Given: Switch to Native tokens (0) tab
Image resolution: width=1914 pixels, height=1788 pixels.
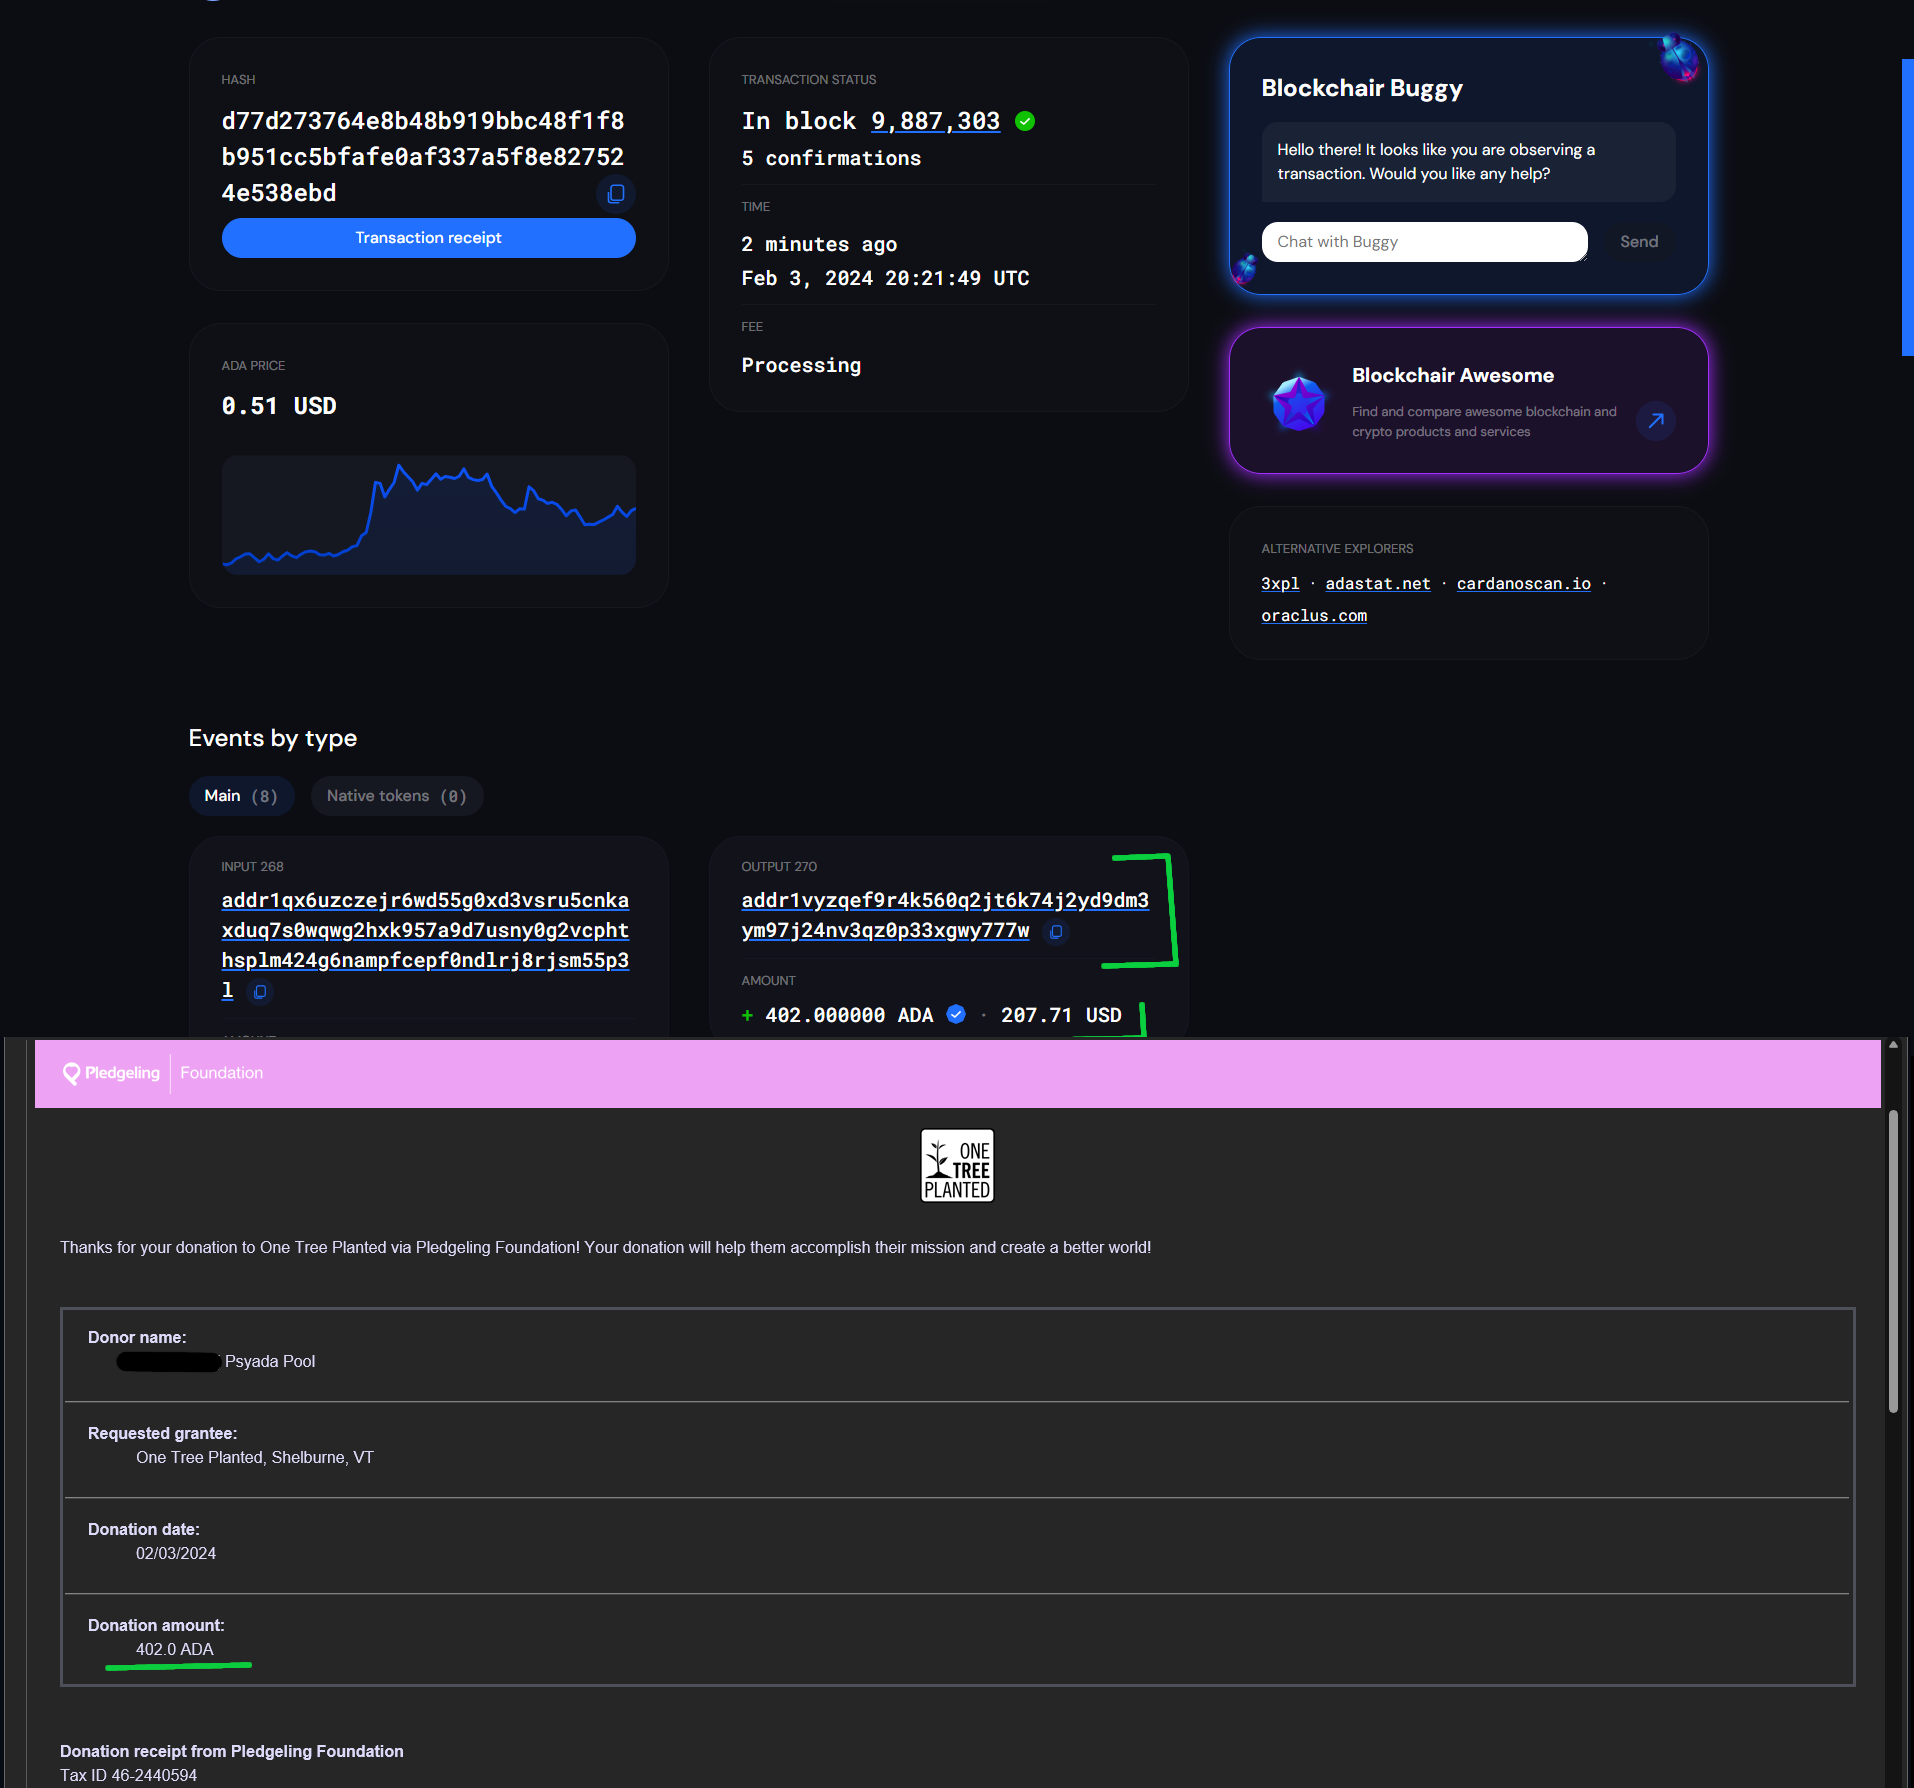Looking at the screenshot, I should click(397, 796).
